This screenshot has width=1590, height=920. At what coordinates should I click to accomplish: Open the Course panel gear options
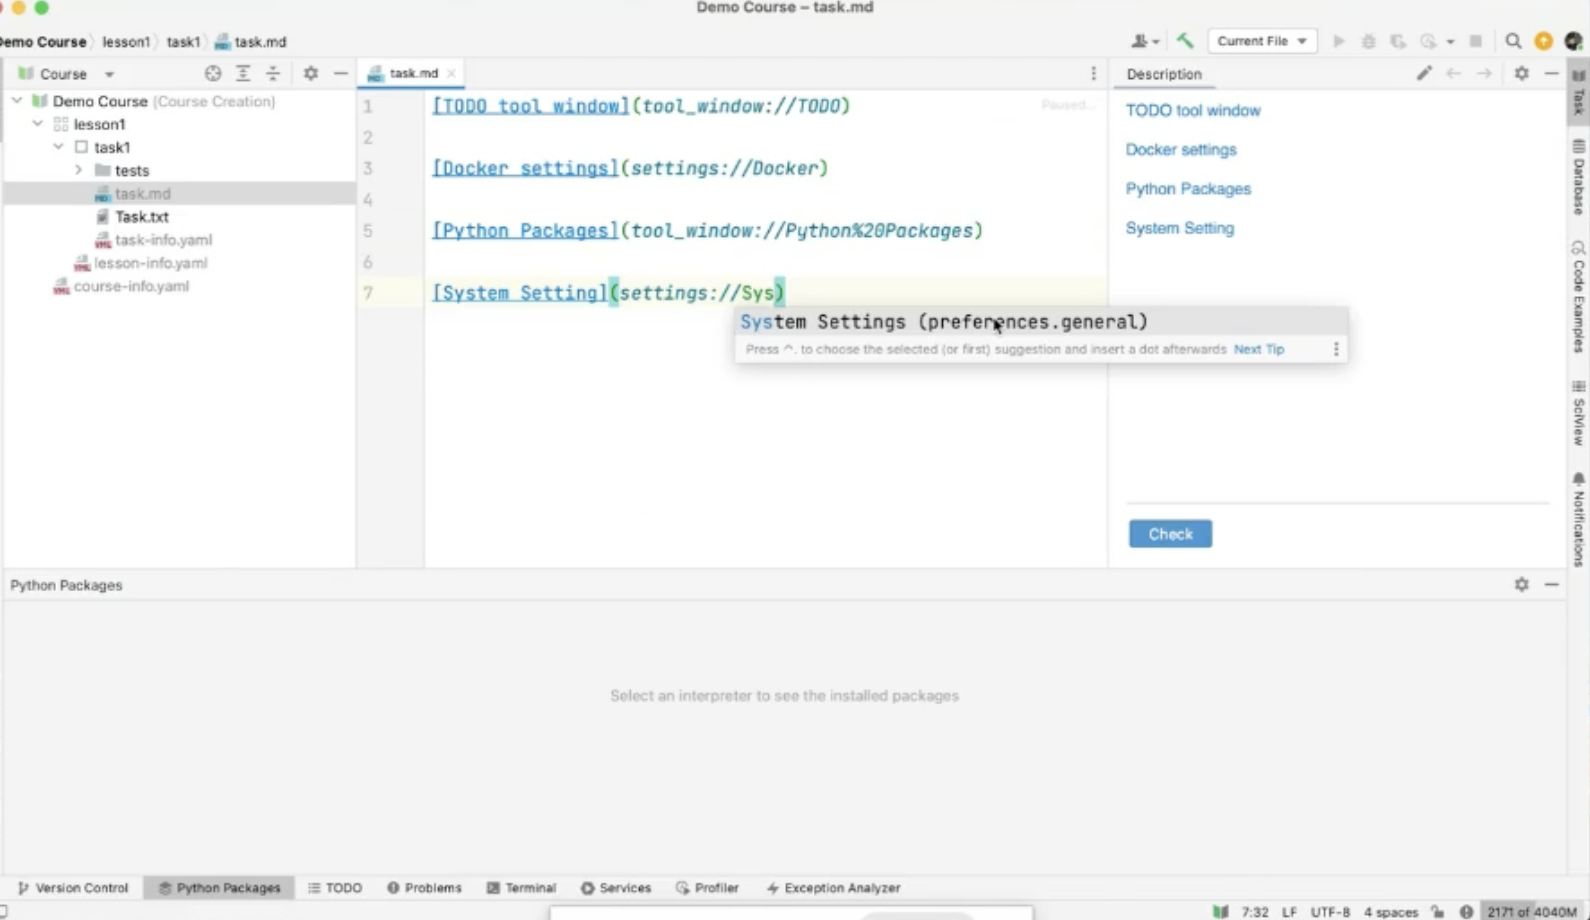(311, 73)
